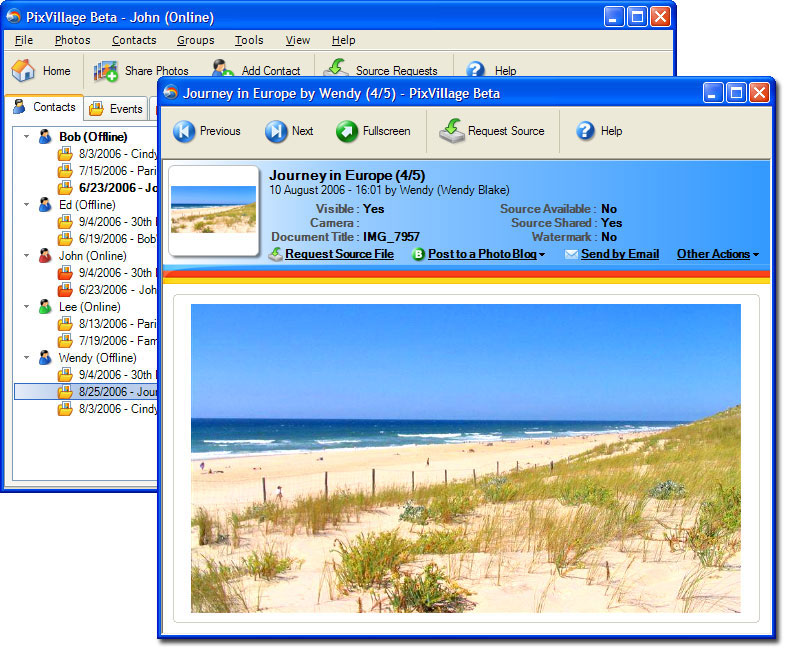Click the Ed (Offline) contact avatar icon
This screenshot has height=654, width=789.
[45, 205]
